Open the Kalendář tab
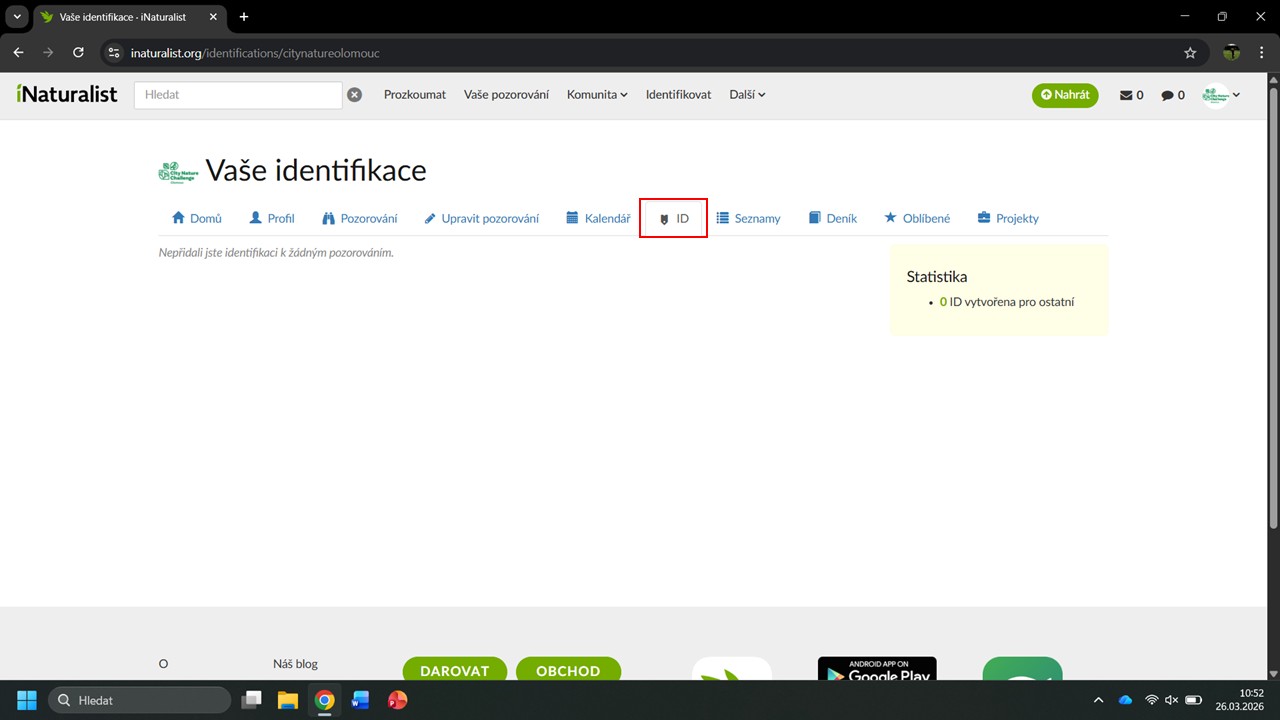Image resolution: width=1280 pixels, height=720 pixels. click(x=598, y=218)
